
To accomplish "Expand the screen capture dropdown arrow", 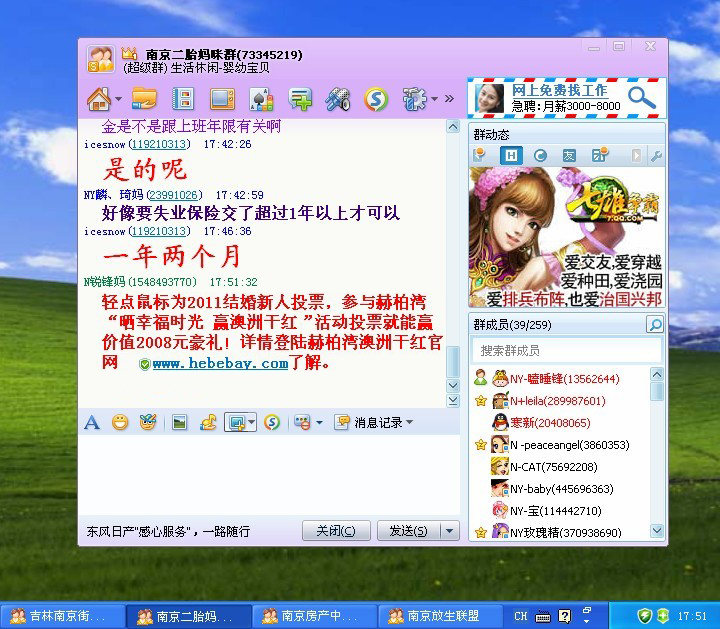I will point(252,422).
